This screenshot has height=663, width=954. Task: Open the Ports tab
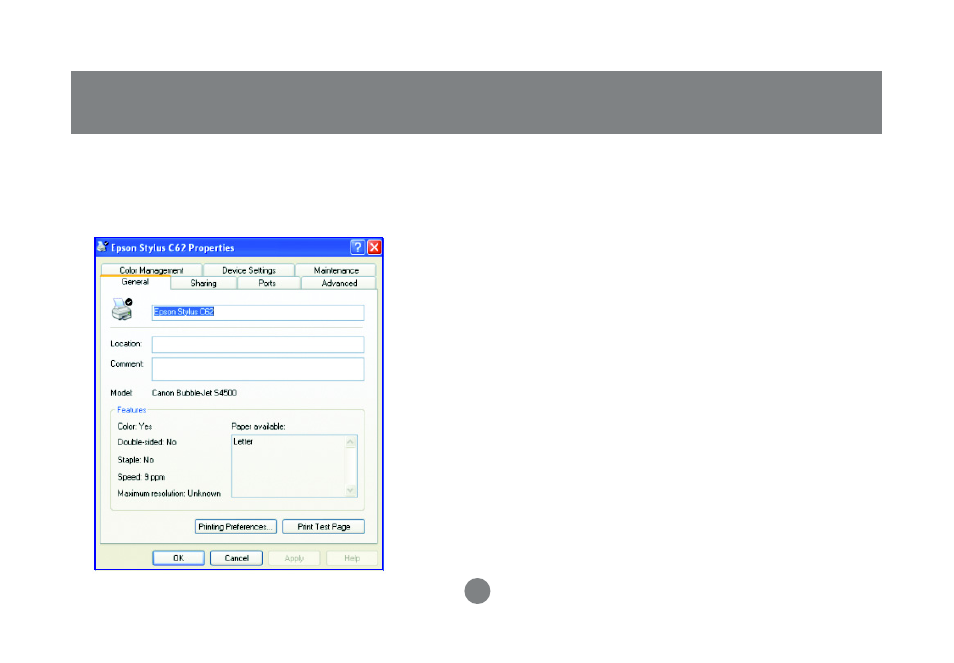click(x=267, y=283)
